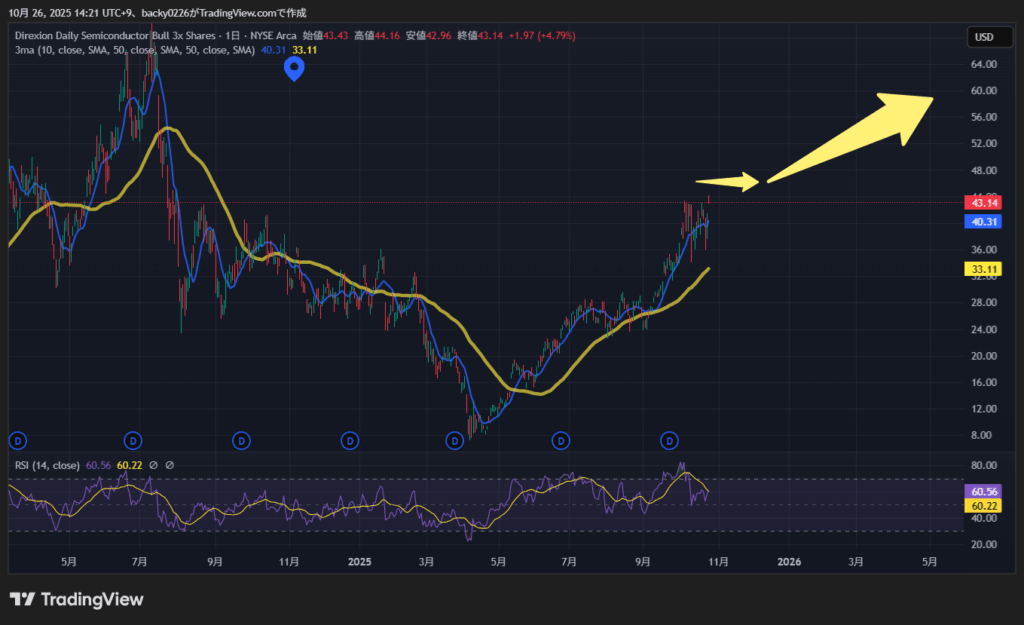Screen dimensions: 1024x625
Task: Click the blue 40.31 axis price label
Action: pos(977,222)
